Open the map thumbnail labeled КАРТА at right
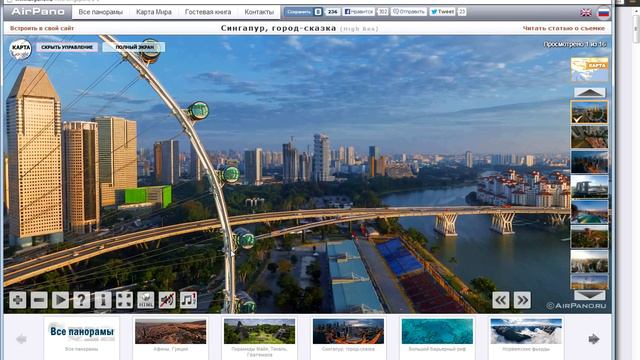Viewport: 640px width, 360px height. (589, 69)
